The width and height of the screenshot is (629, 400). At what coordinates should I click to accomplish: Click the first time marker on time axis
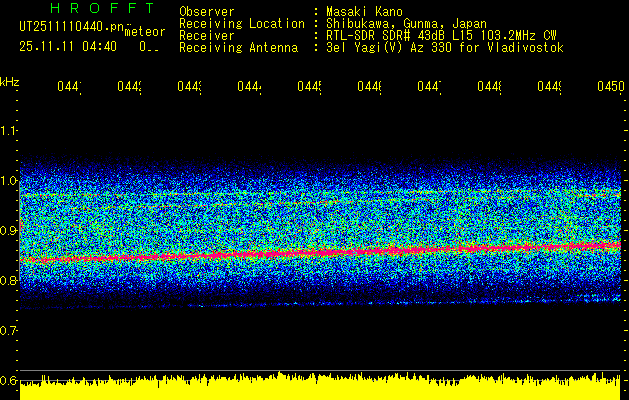point(68,88)
